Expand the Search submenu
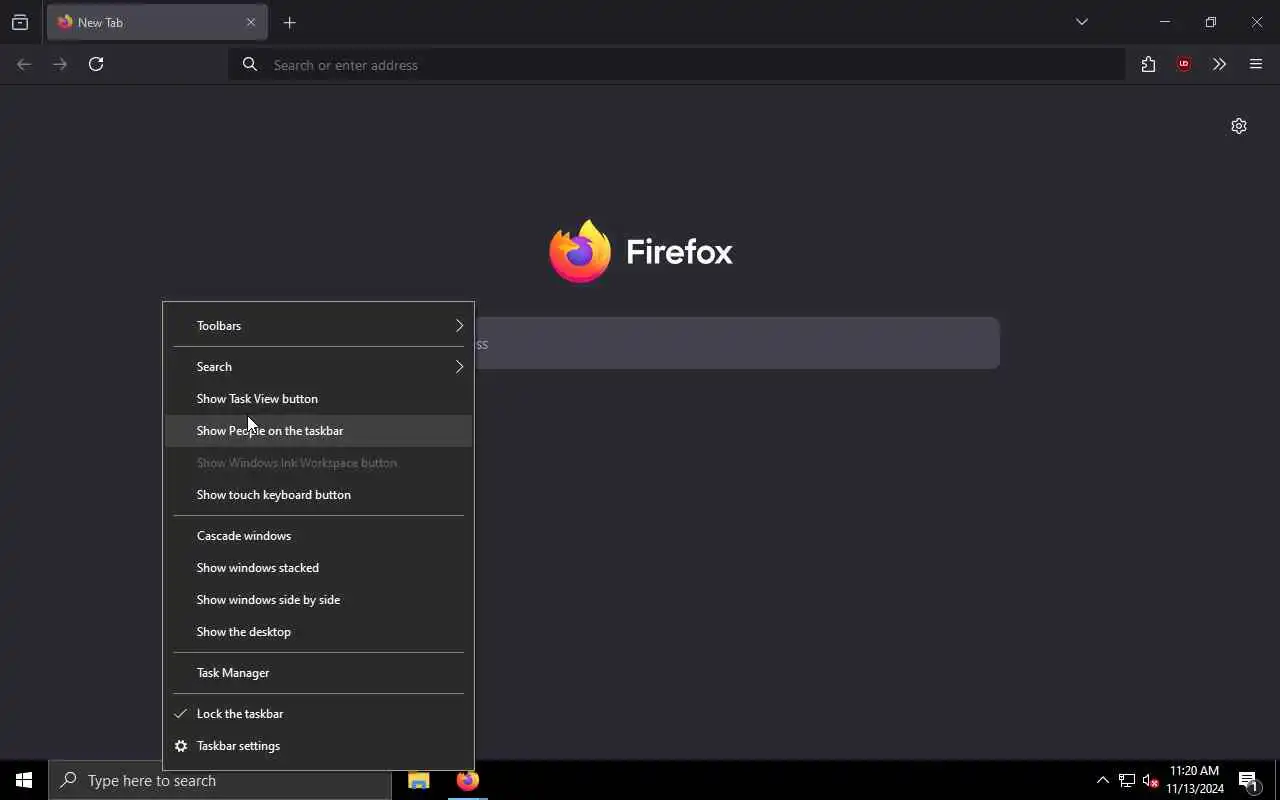1280x800 pixels. point(318,367)
